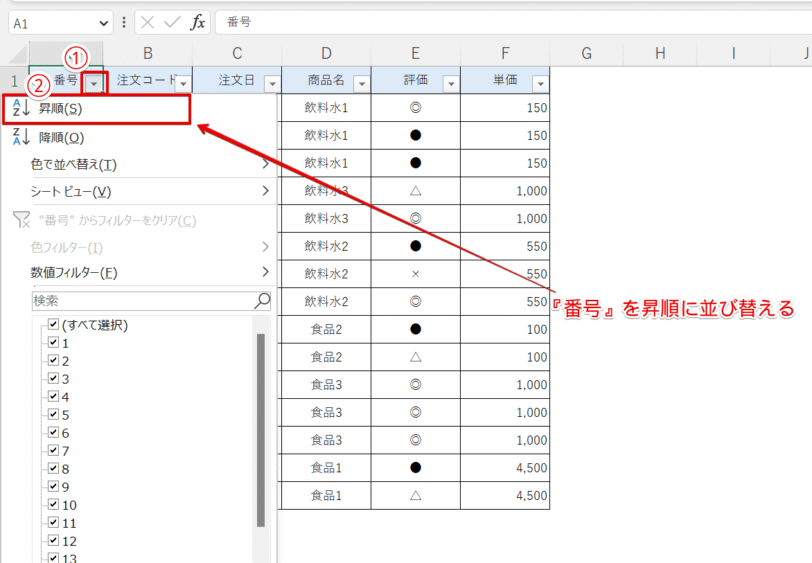Uncheck filter value 12
812x563 pixels.
coord(53,541)
